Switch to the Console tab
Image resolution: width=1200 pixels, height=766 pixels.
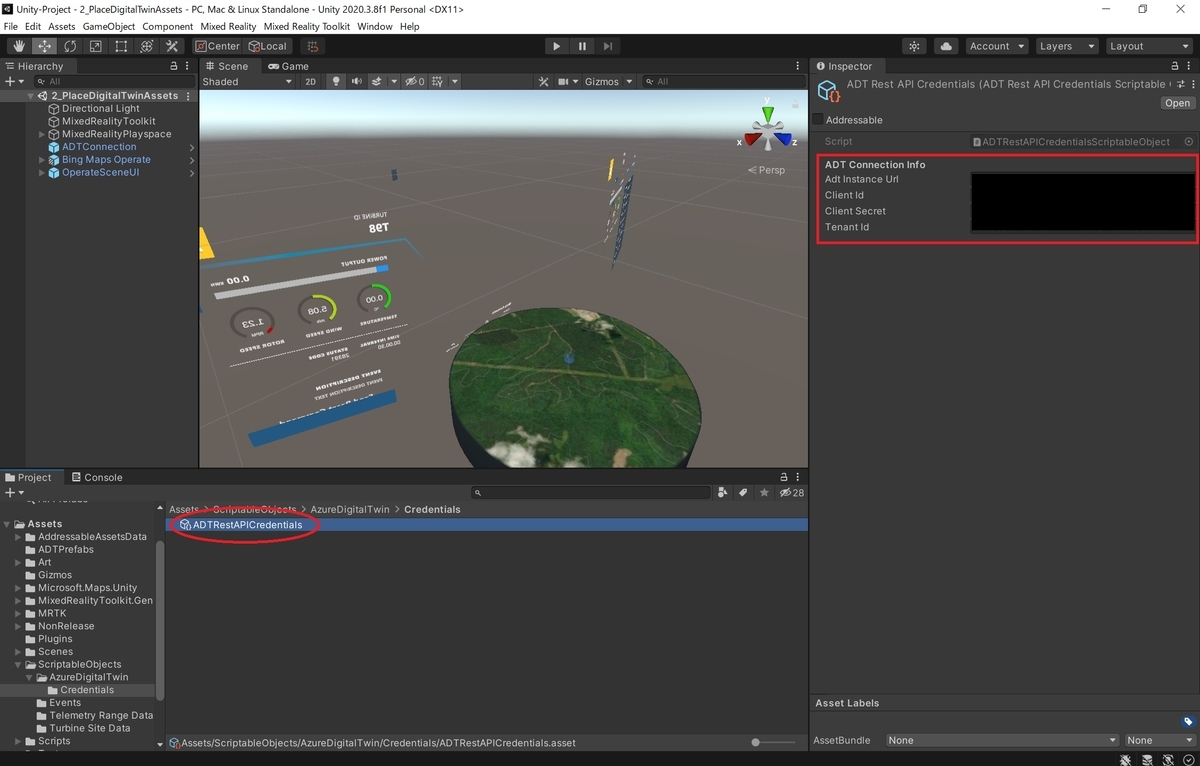pyautogui.click(x=96, y=477)
